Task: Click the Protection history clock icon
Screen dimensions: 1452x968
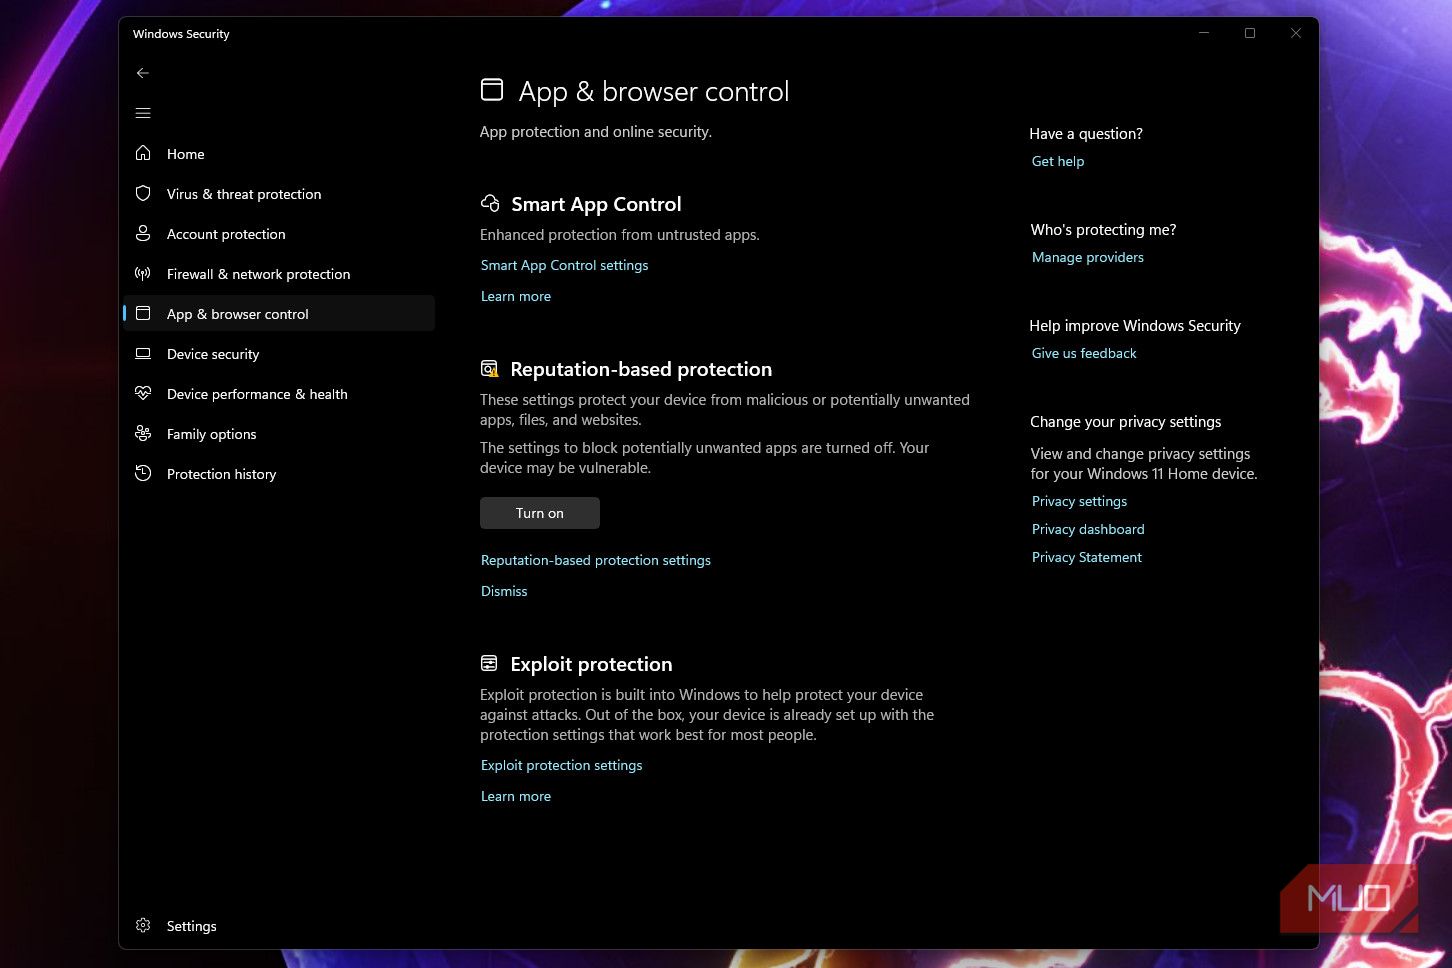Action: tap(143, 473)
